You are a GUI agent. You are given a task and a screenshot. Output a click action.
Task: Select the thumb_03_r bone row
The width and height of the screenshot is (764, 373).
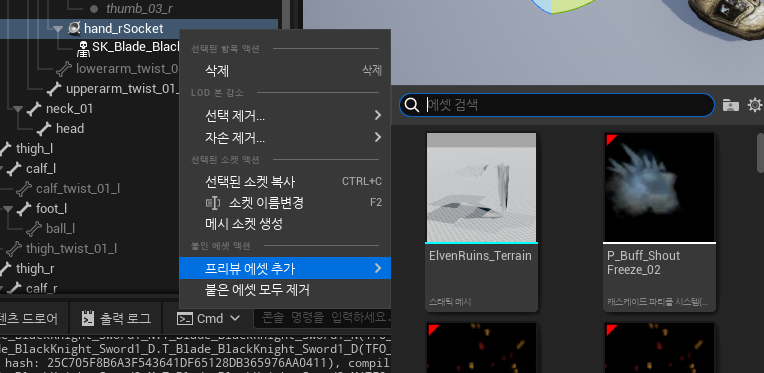[139, 9]
